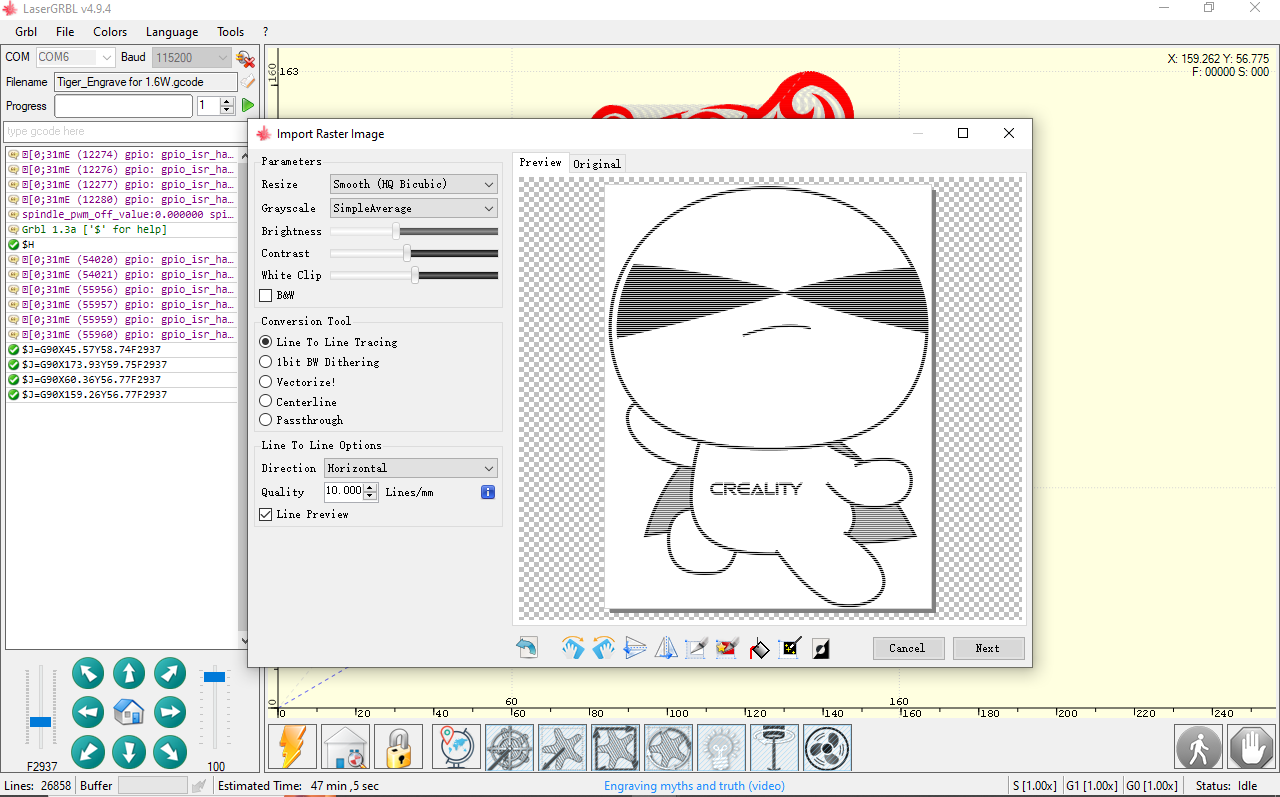Click the blower stand custom button
This screenshot has height=797, width=1280.
774,747
